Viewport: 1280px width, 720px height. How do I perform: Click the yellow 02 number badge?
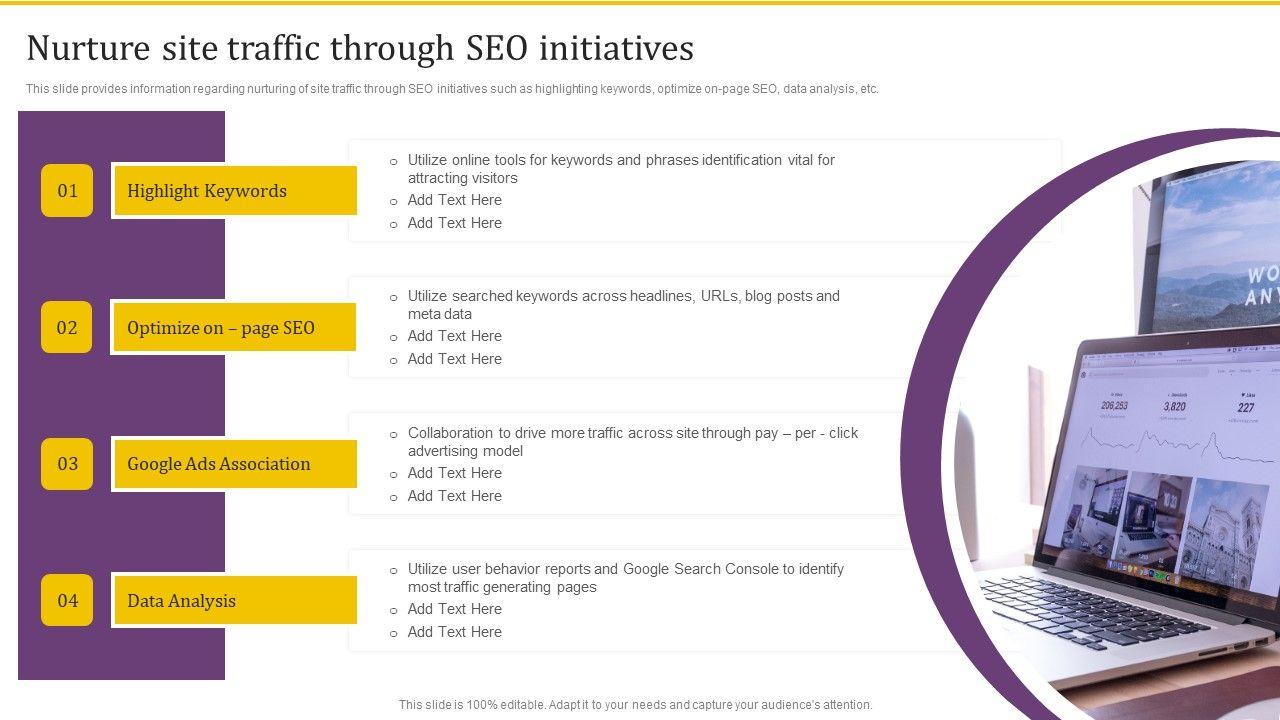(x=67, y=327)
